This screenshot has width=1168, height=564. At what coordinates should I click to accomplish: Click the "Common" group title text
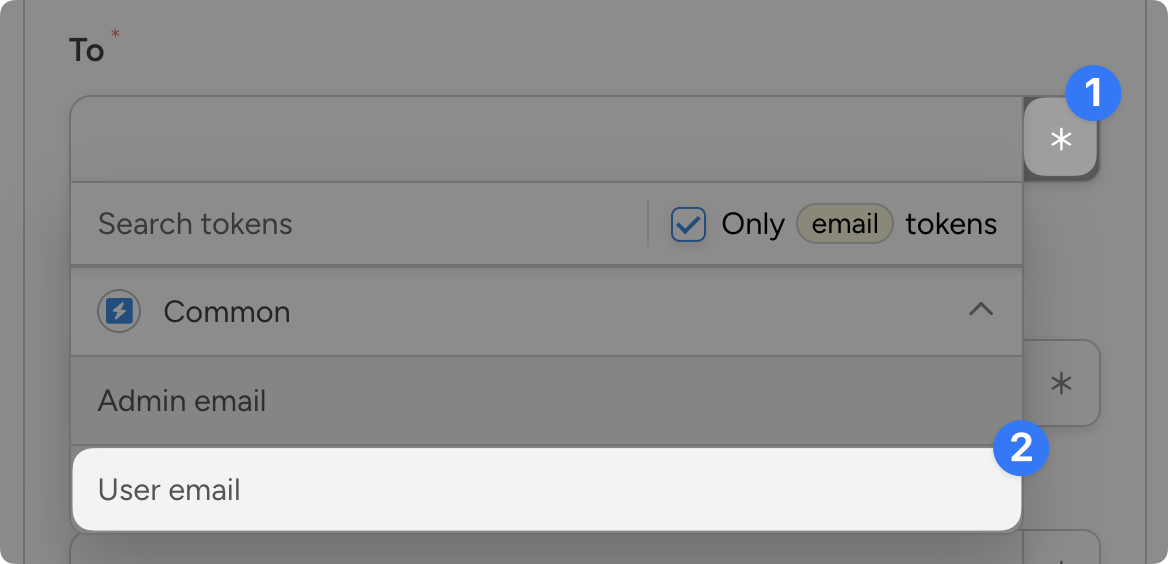click(227, 312)
